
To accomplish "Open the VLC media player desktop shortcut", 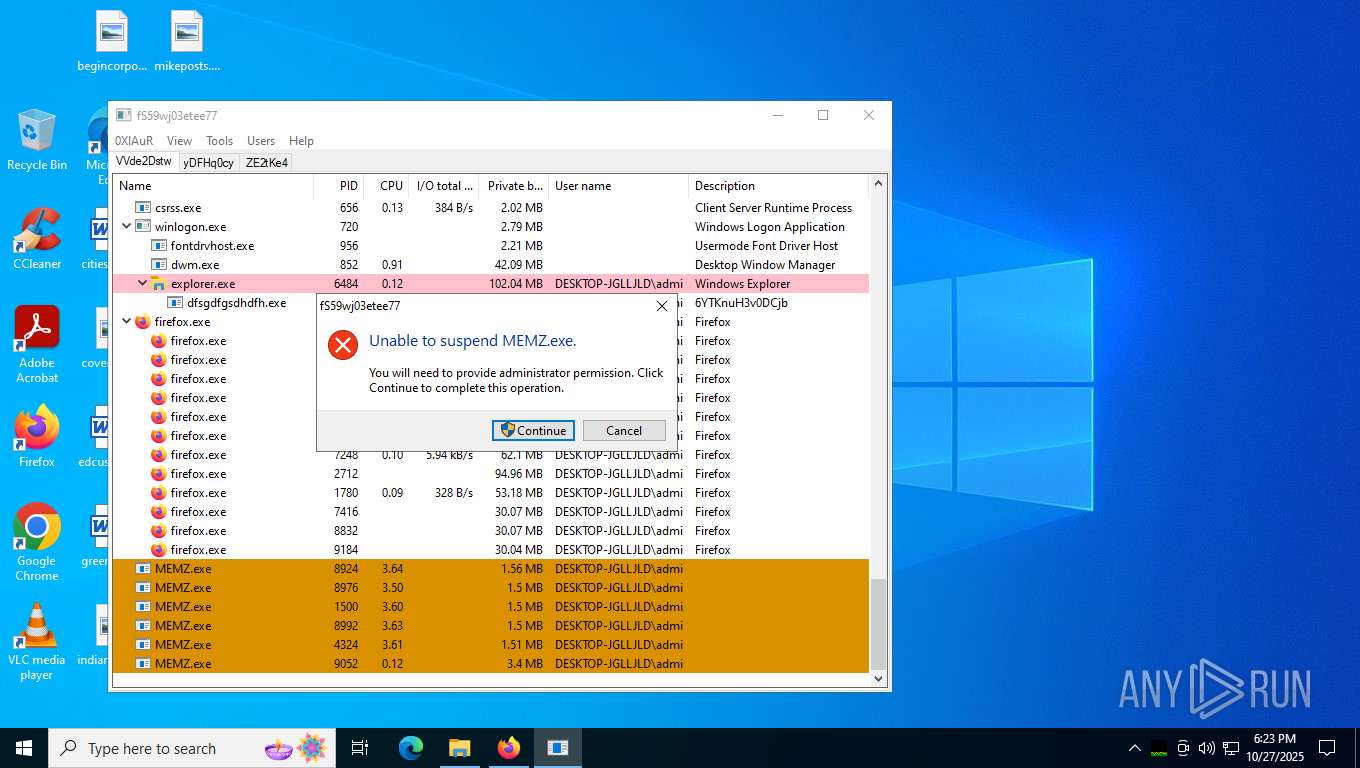I will coord(37,641).
